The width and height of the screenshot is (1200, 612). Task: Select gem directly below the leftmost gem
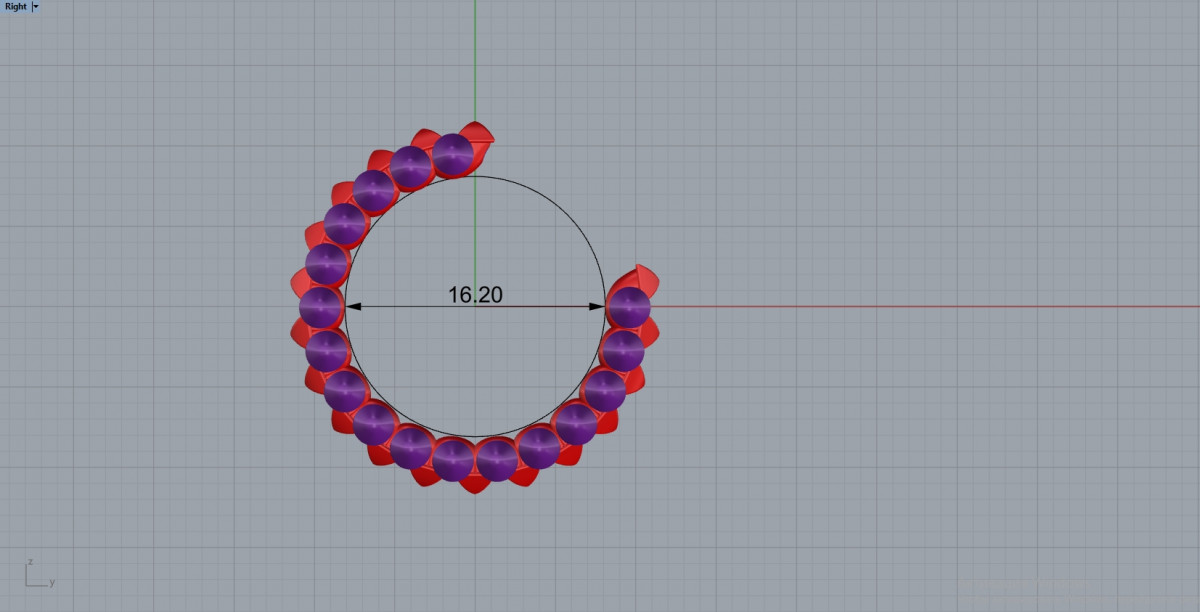(x=326, y=350)
